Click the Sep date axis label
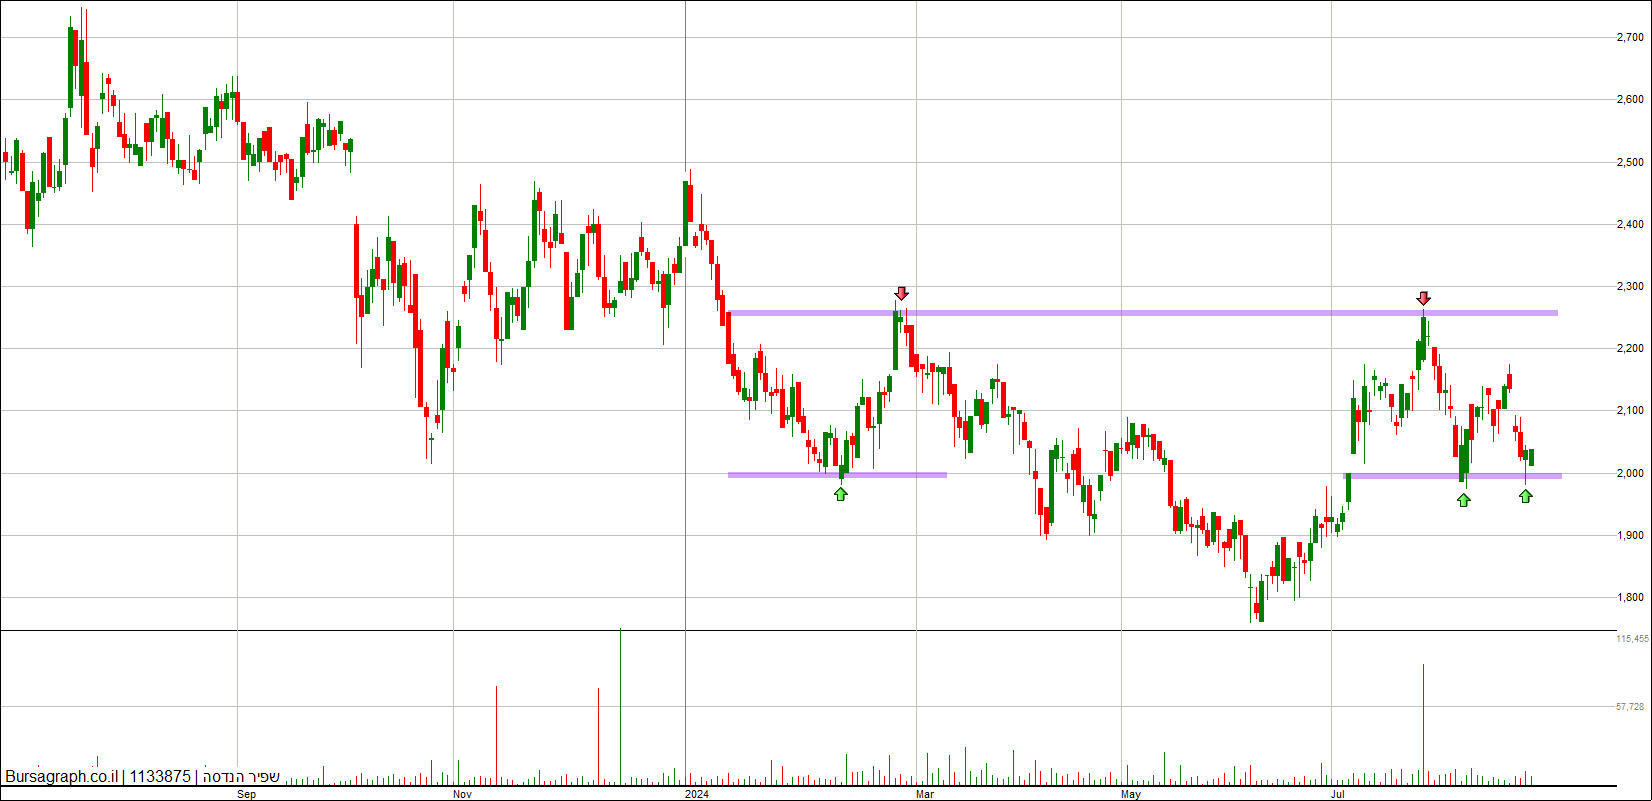Viewport: 1652px width, 801px height. 247,795
